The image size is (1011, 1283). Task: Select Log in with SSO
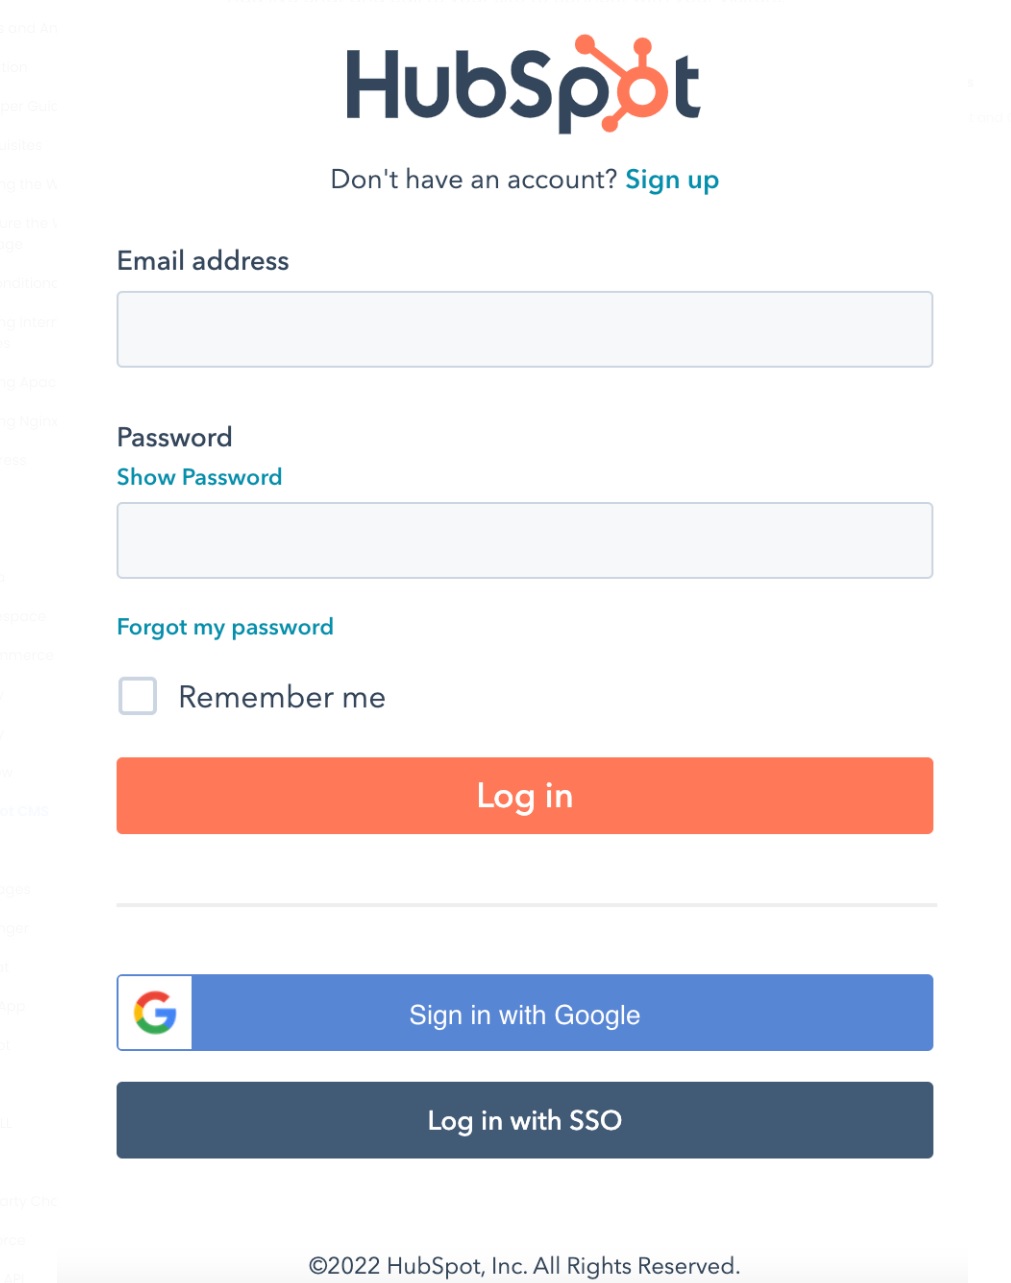click(x=524, y=1120)
